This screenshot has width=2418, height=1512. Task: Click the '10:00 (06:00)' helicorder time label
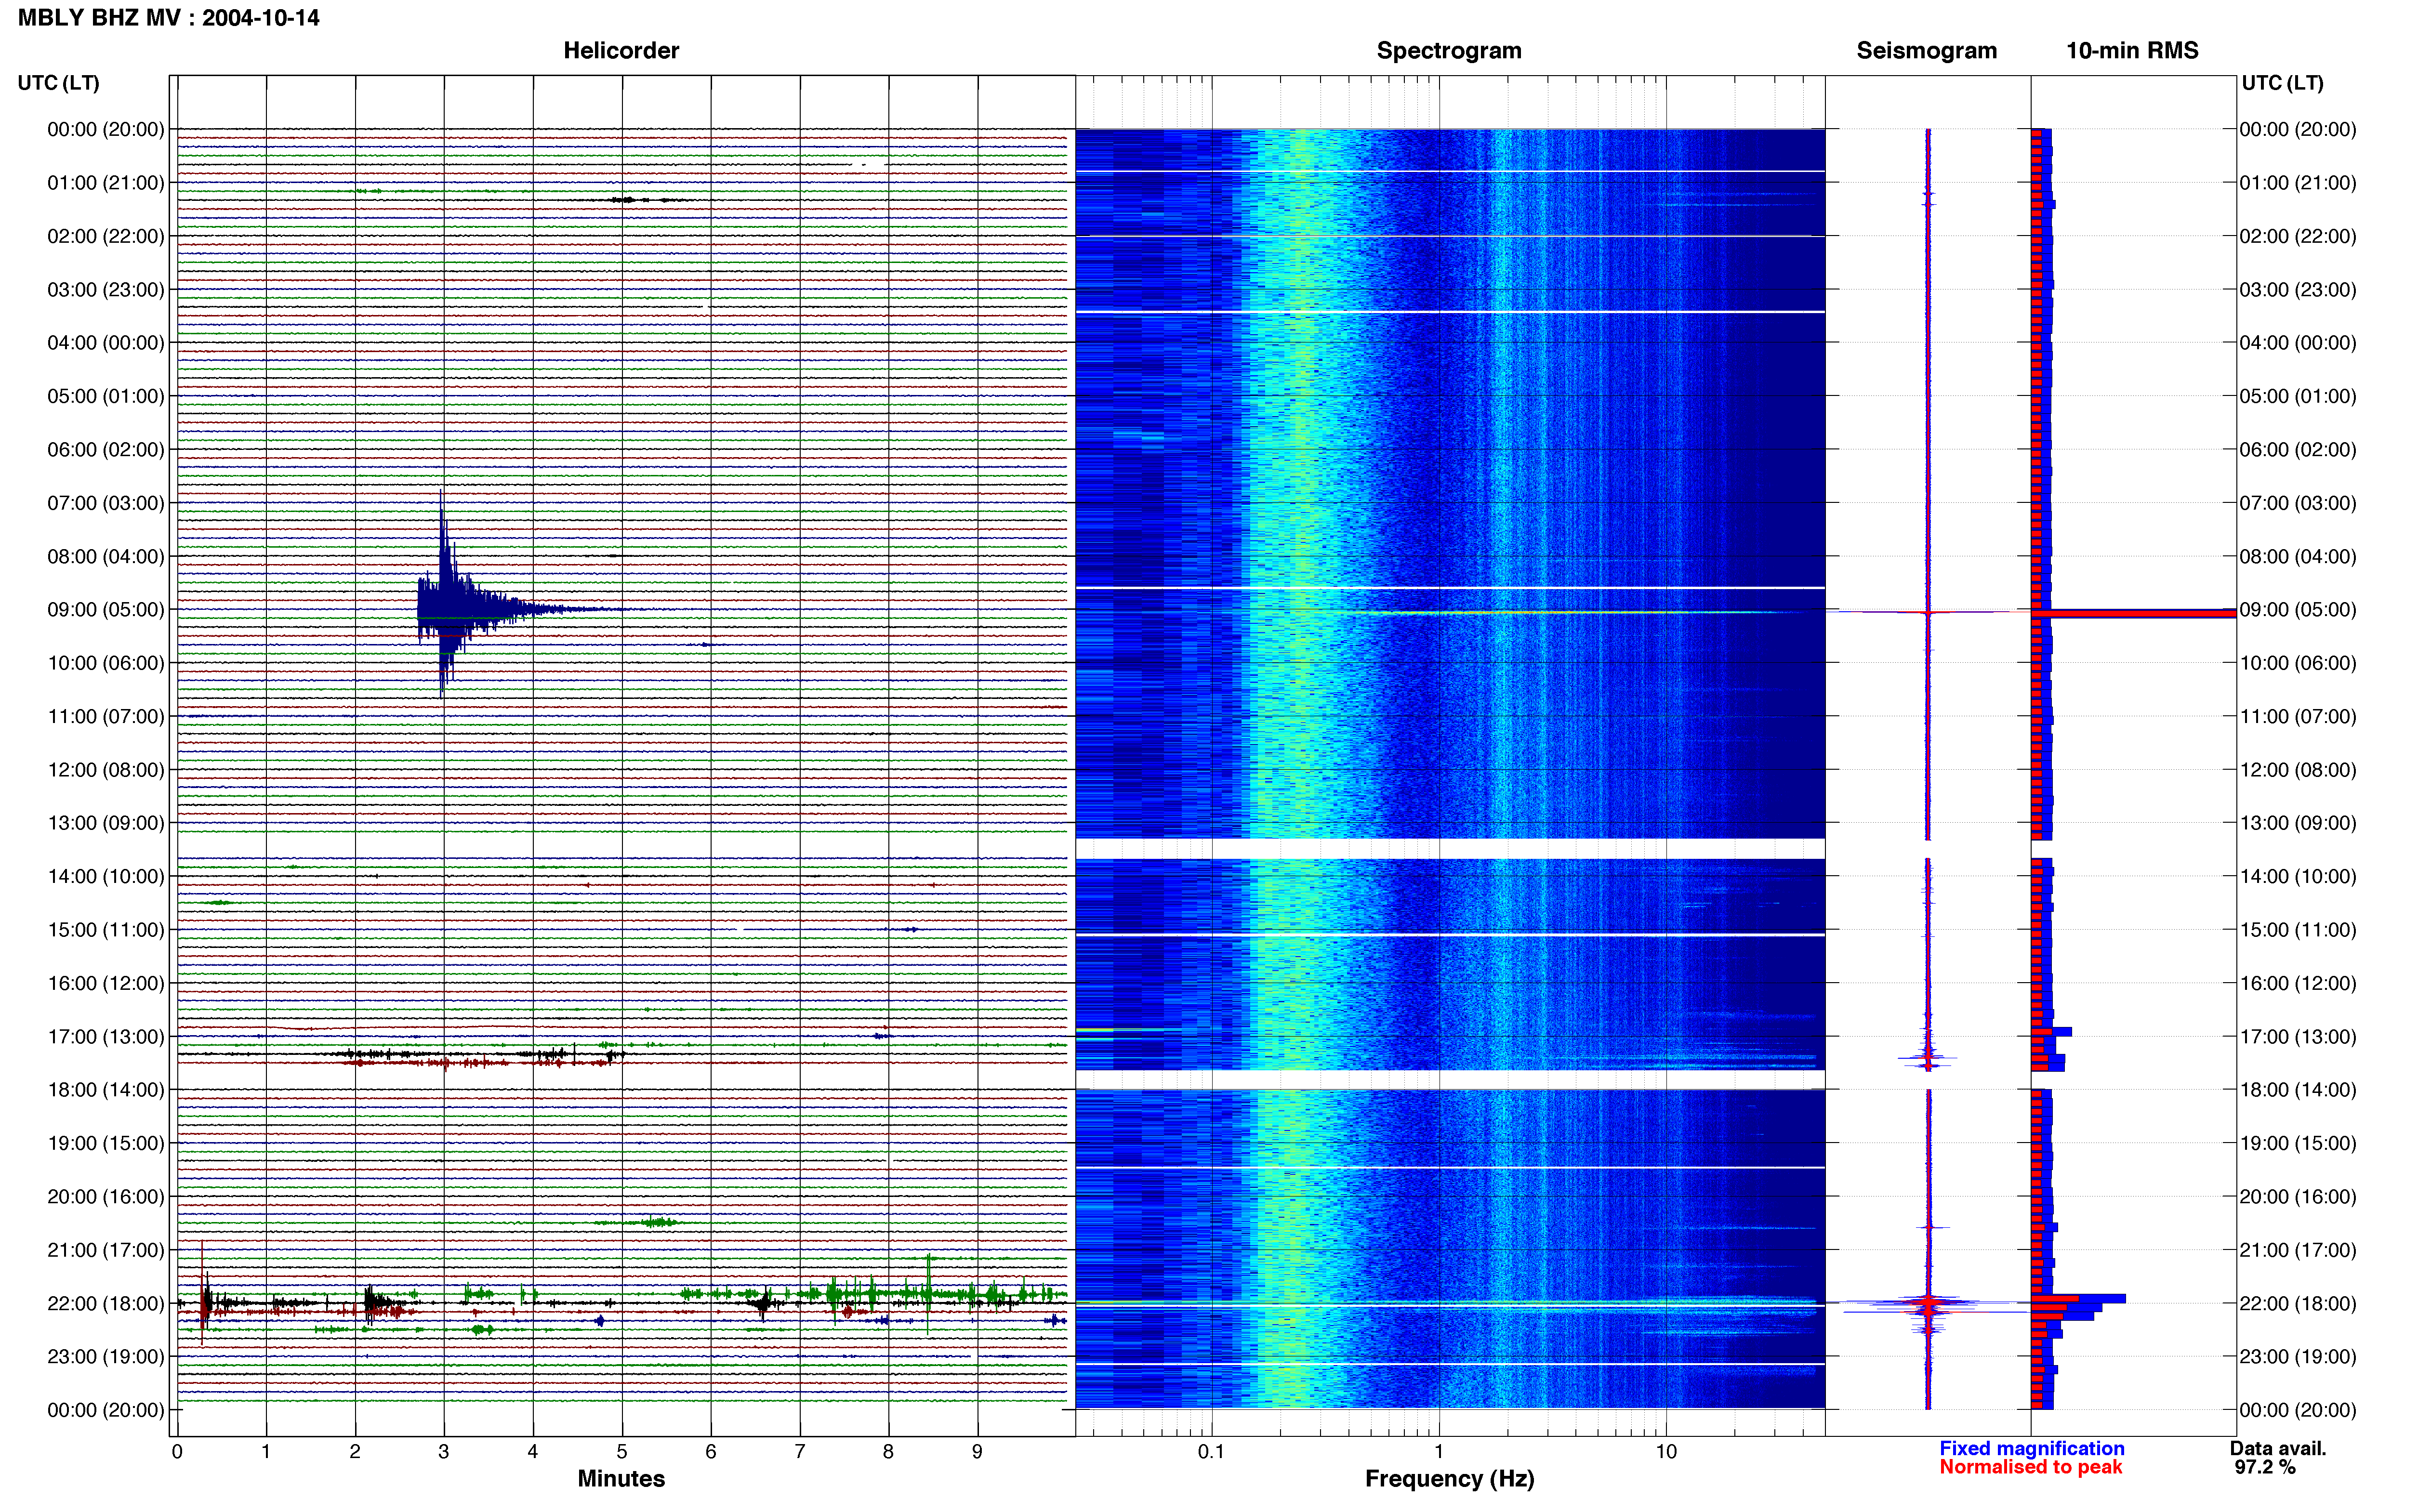(x=105, y=663)
